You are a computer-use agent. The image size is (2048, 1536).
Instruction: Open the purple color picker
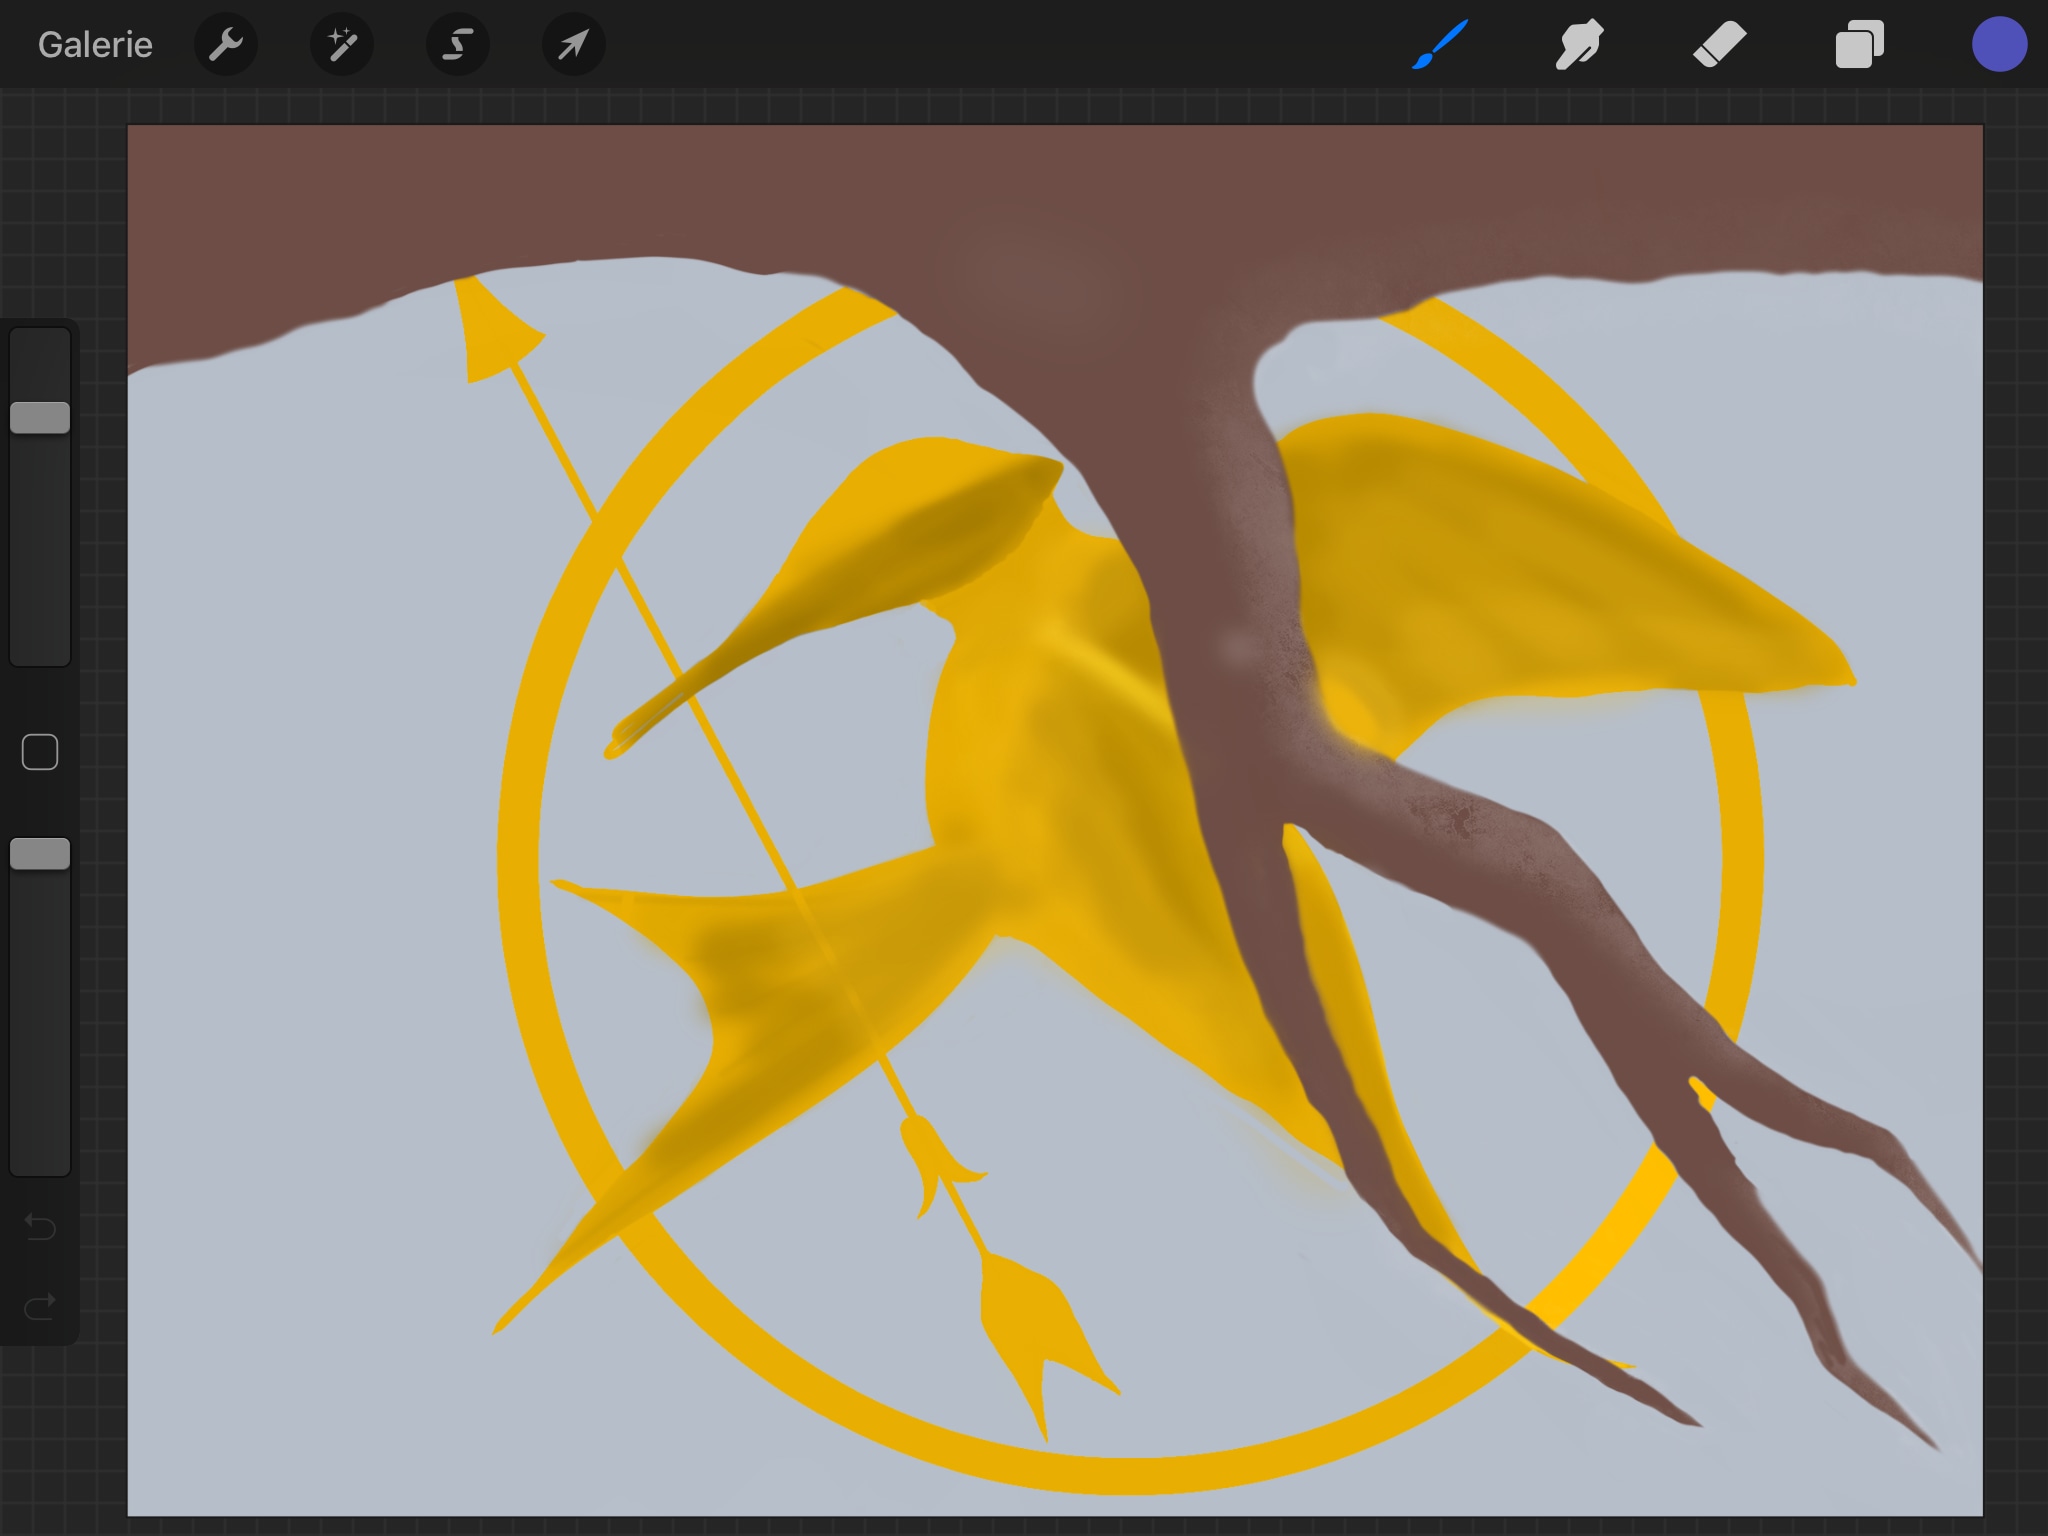pyautogui.click(x=2000, y=45)
